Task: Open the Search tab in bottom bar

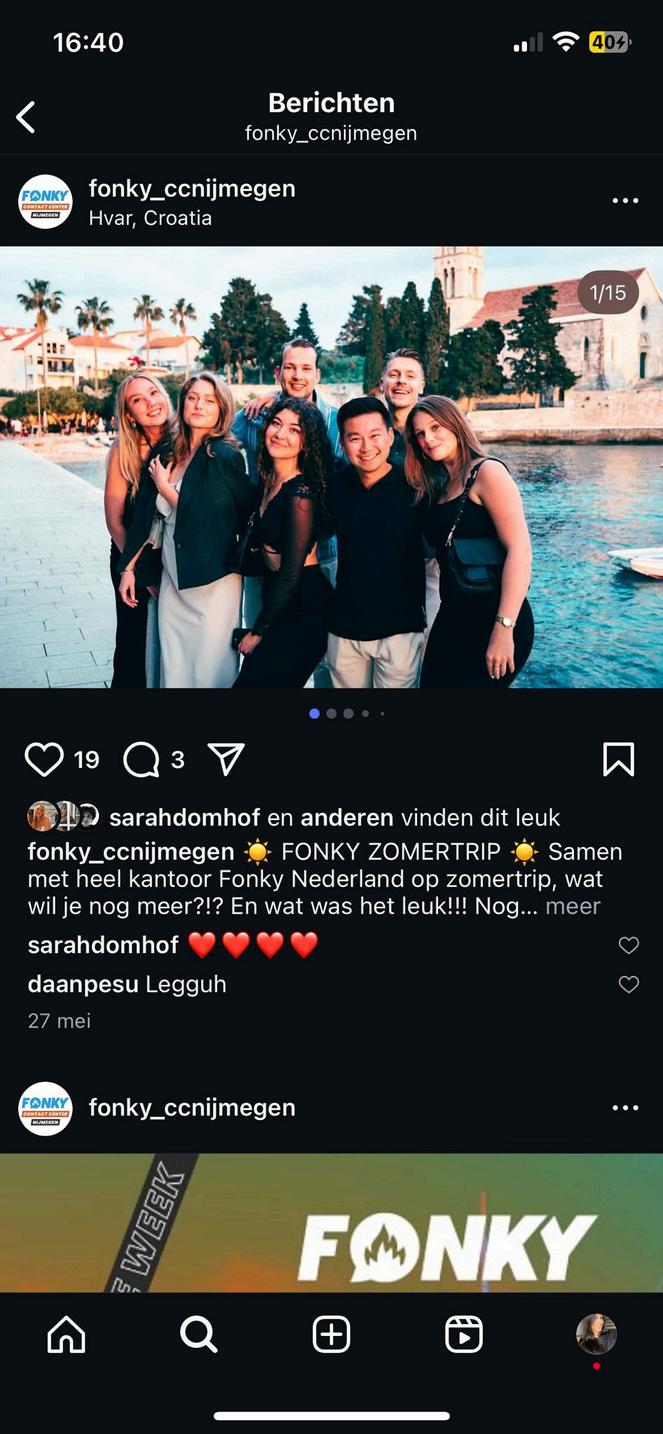Action: coord(198,1335)
